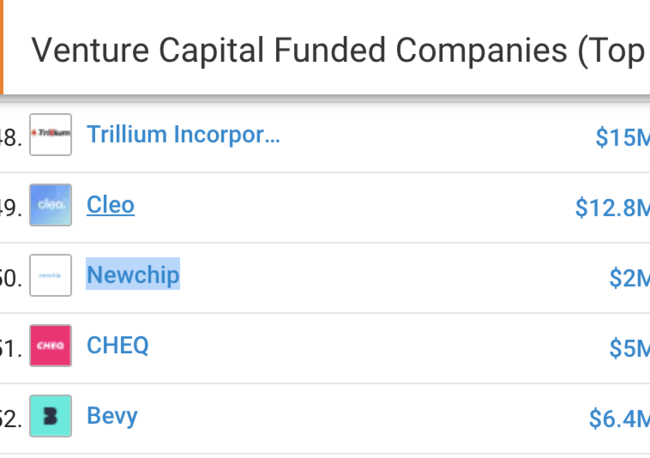The width and height of the screenshot is (650, 458).
Task: Click the teal Bevy logo icon
Action: tap(51, 416)
